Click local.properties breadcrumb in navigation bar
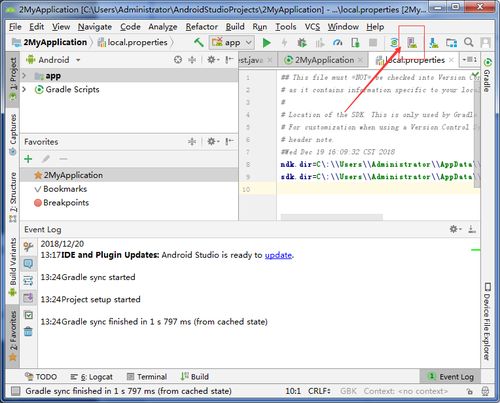 [x=133, y=42]
